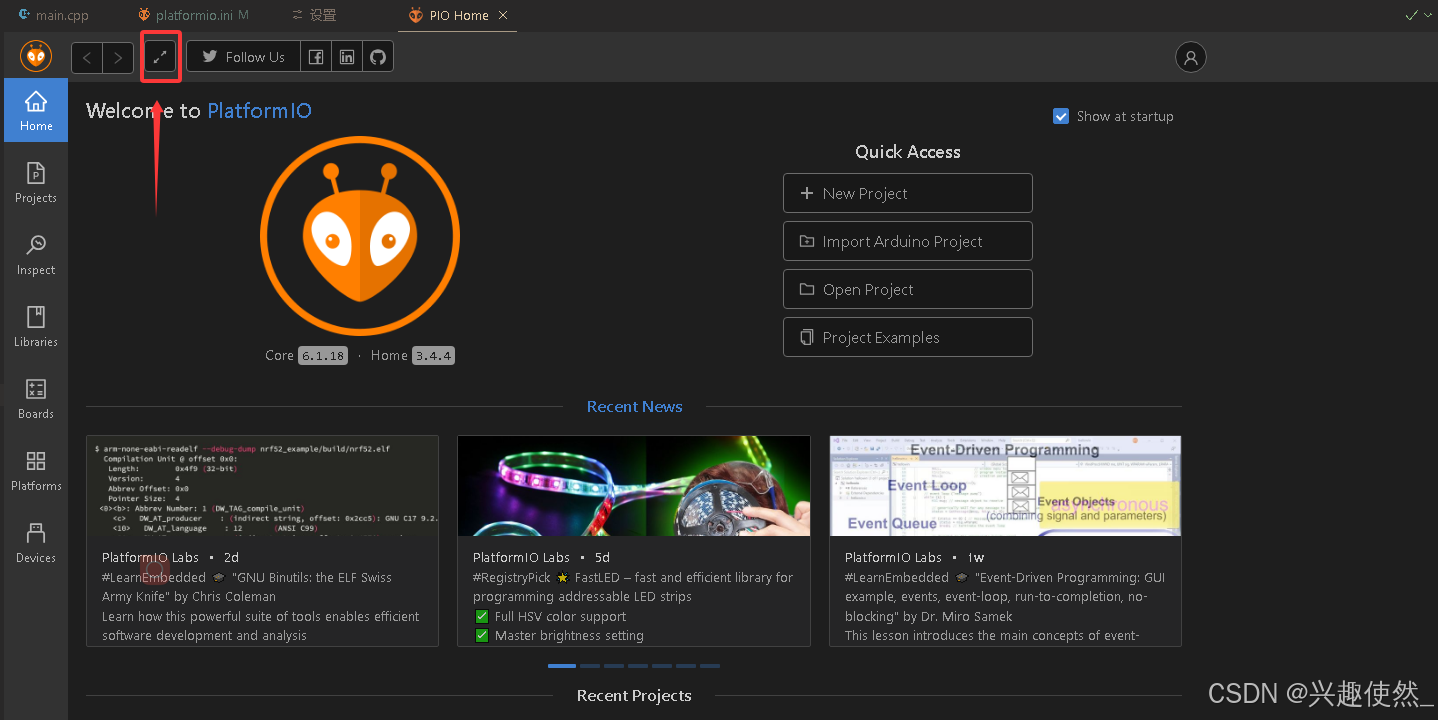Open Platforms in the sidebar

(x=36, y=471)
